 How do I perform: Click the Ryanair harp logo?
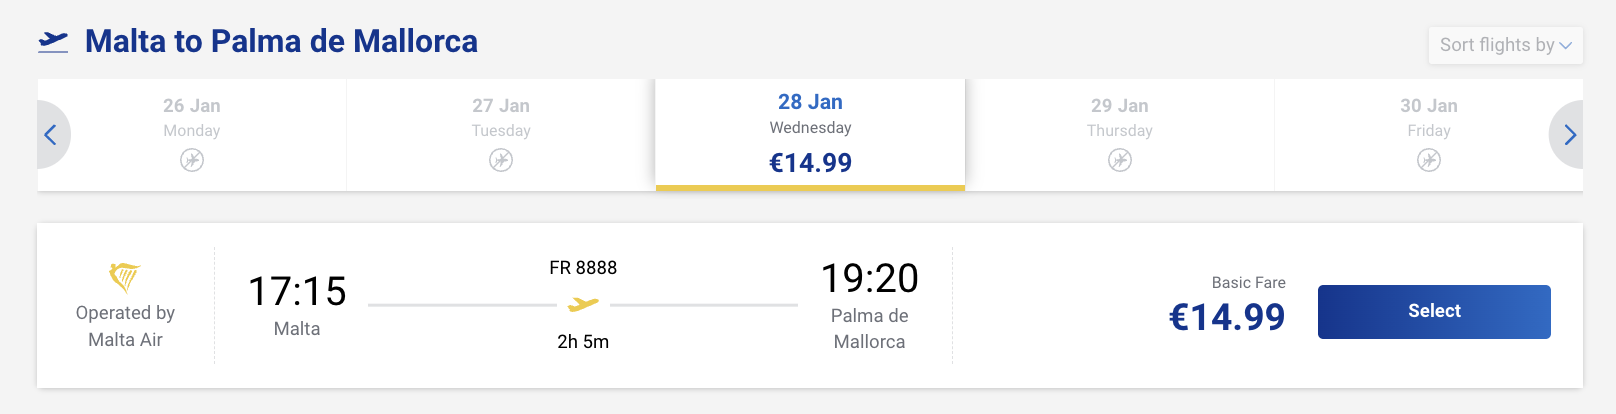tap(125, 276)
